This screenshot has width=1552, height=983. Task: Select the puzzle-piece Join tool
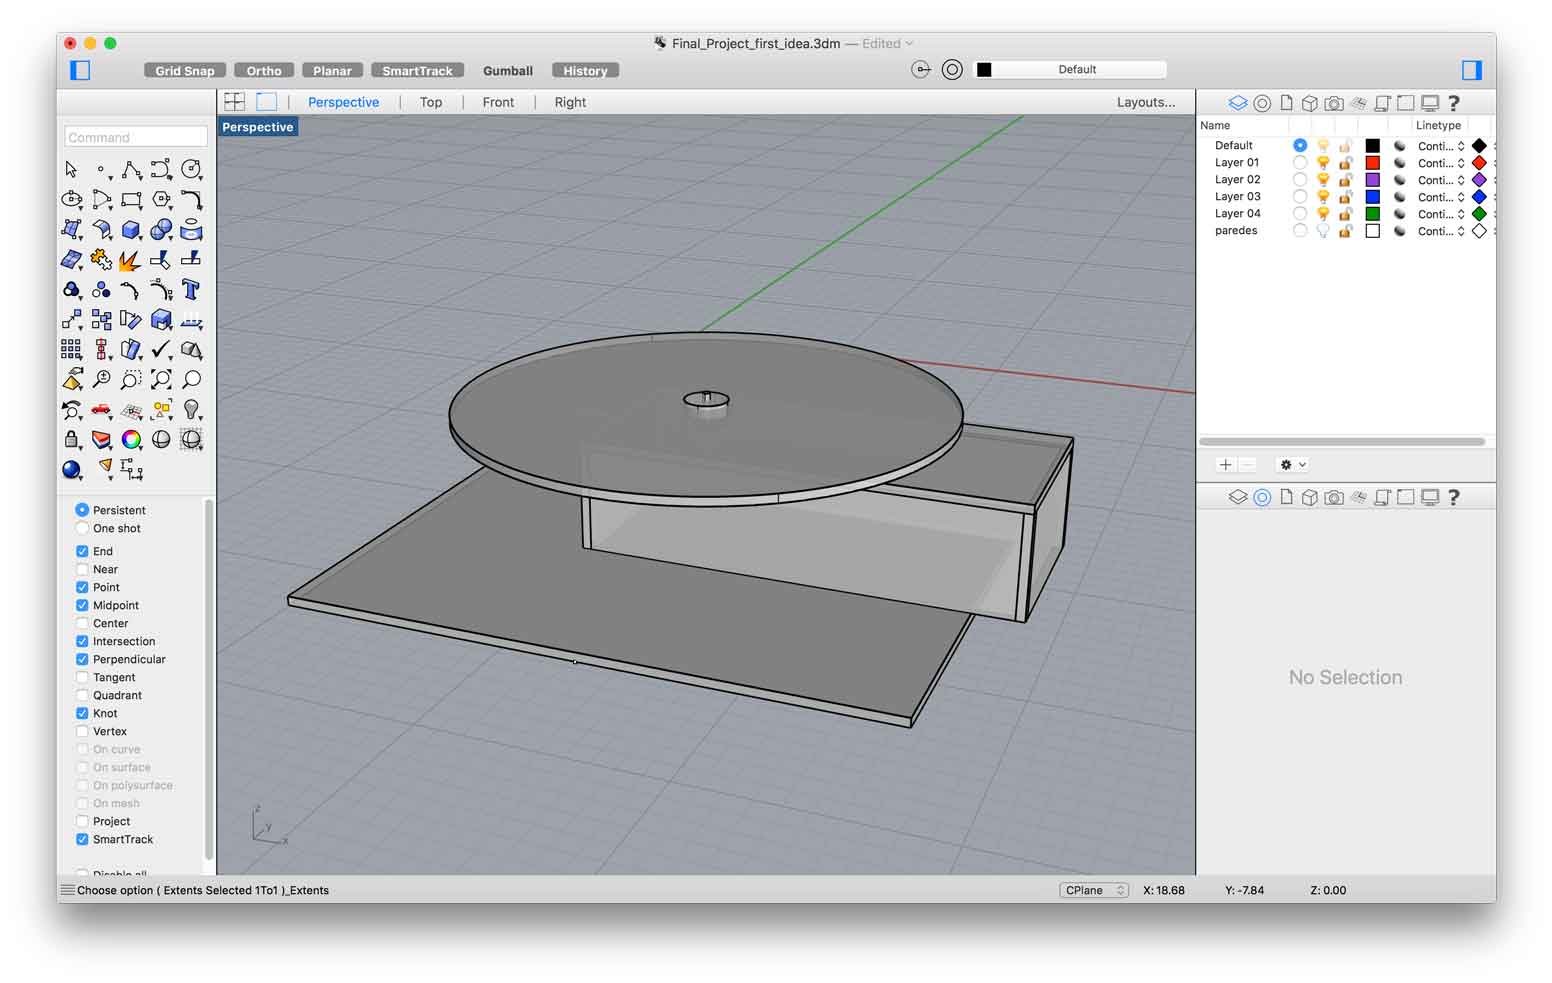[101, 259]
